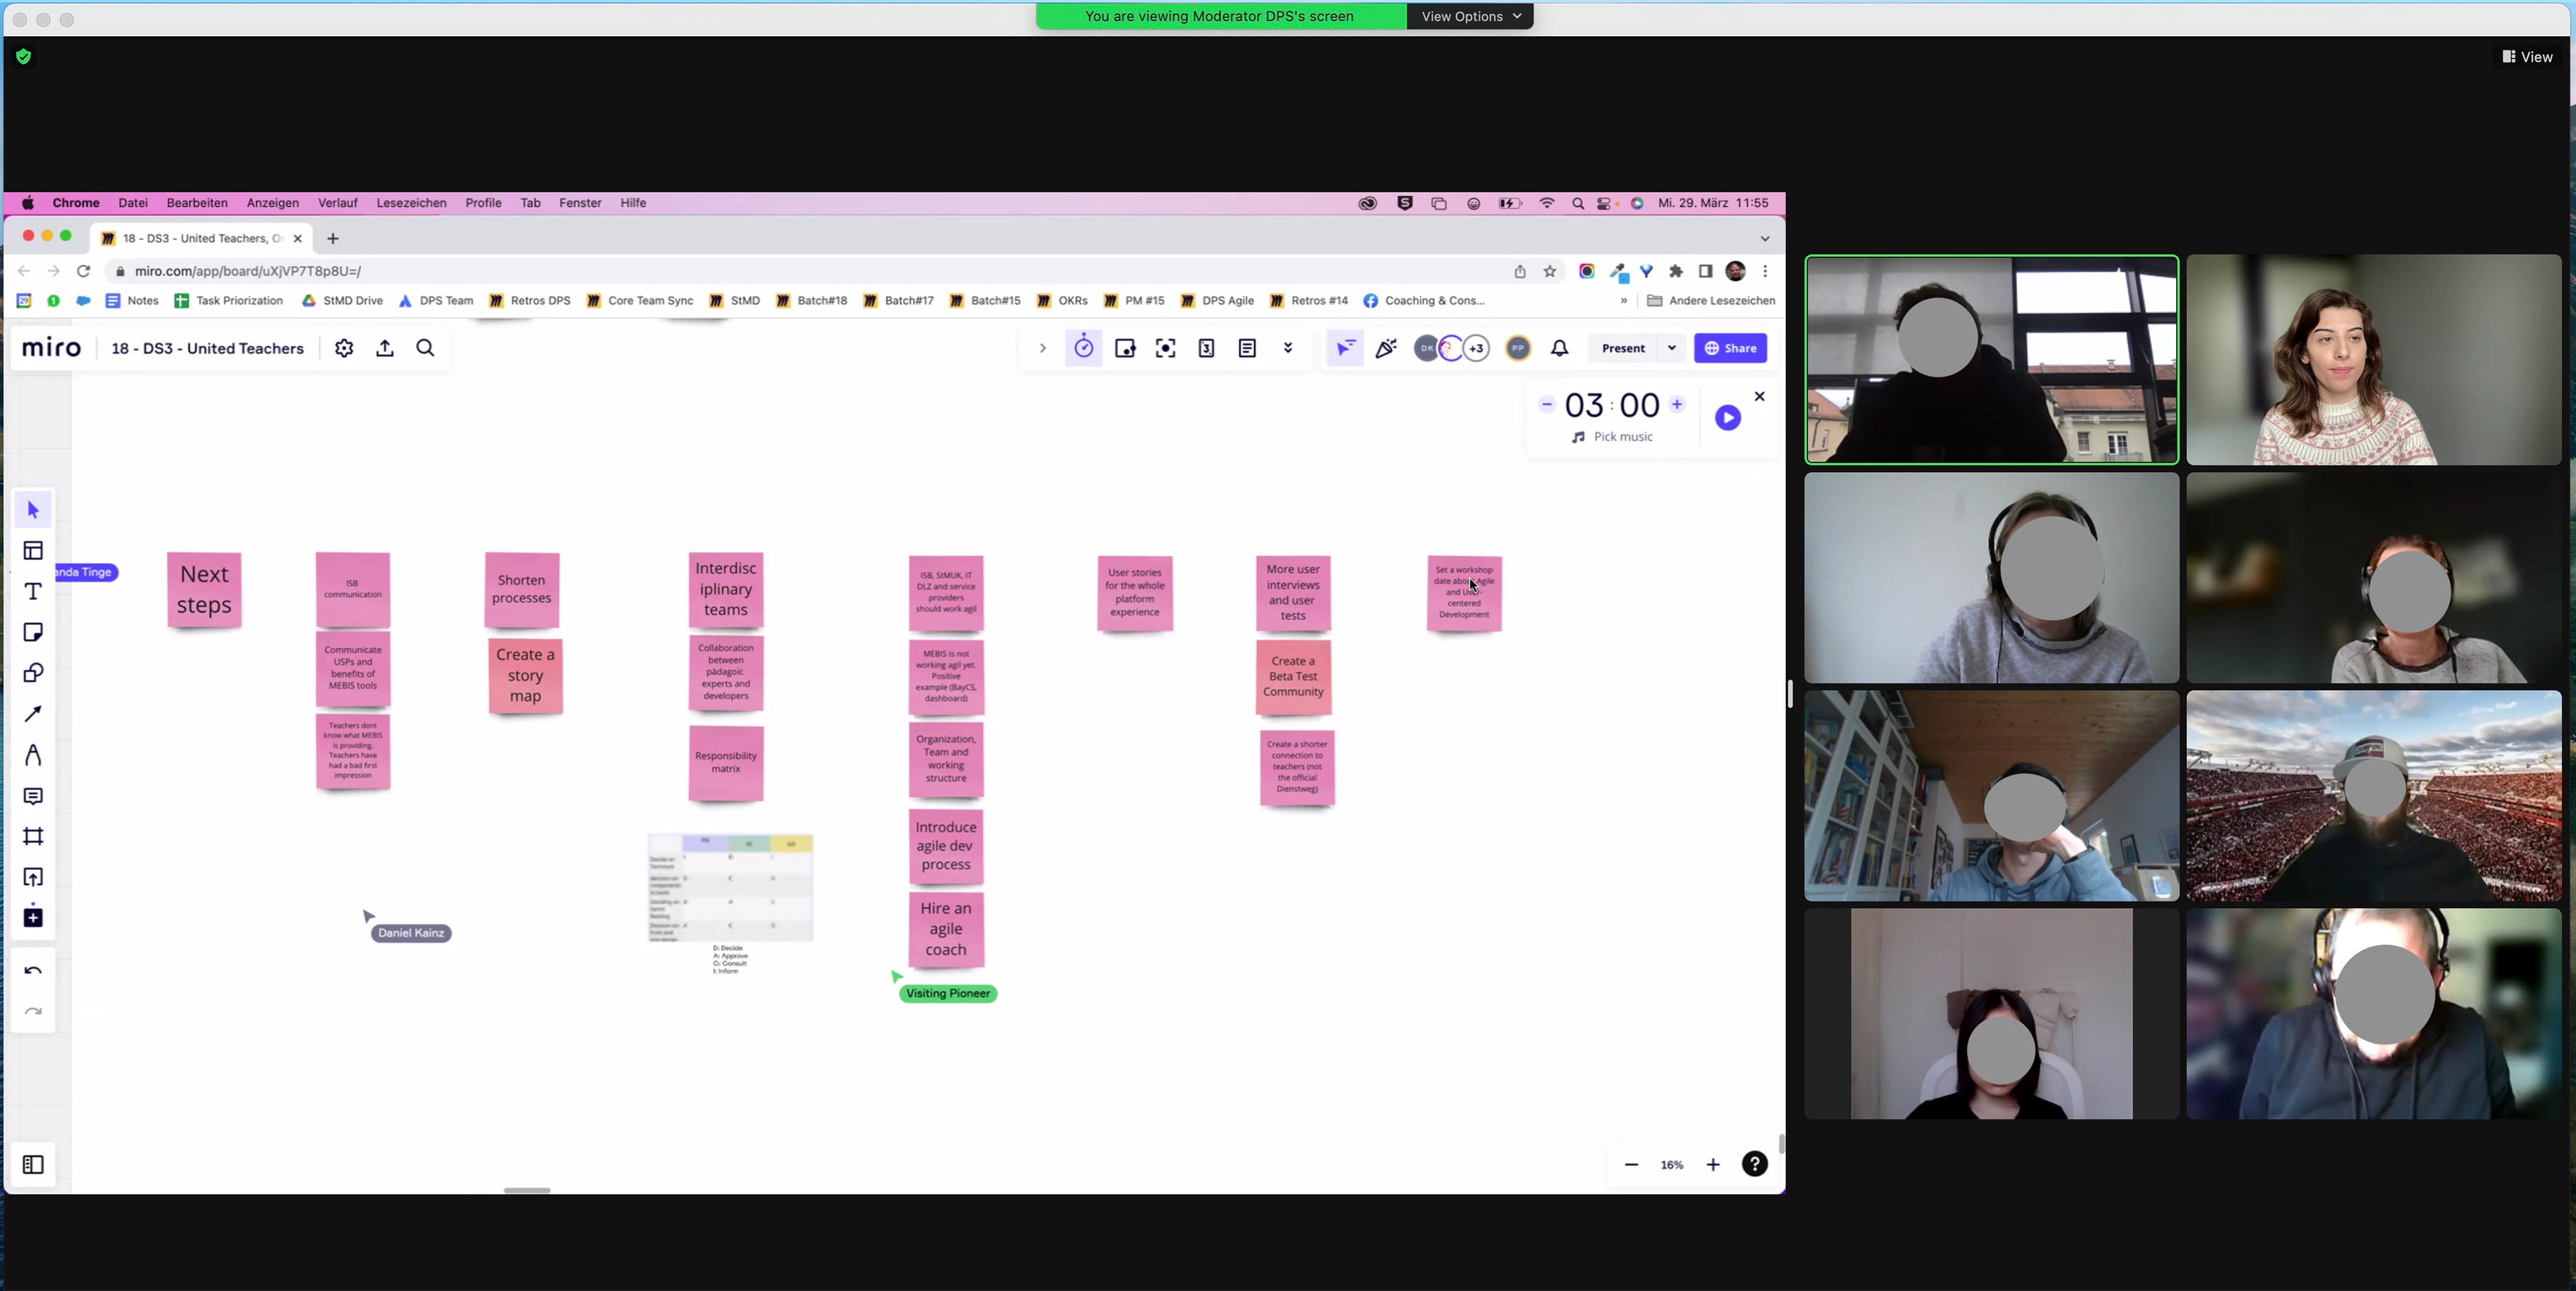The image size is (2576, 1291).
Task: Select the Frame tool
Action: (x=33, y=836)
